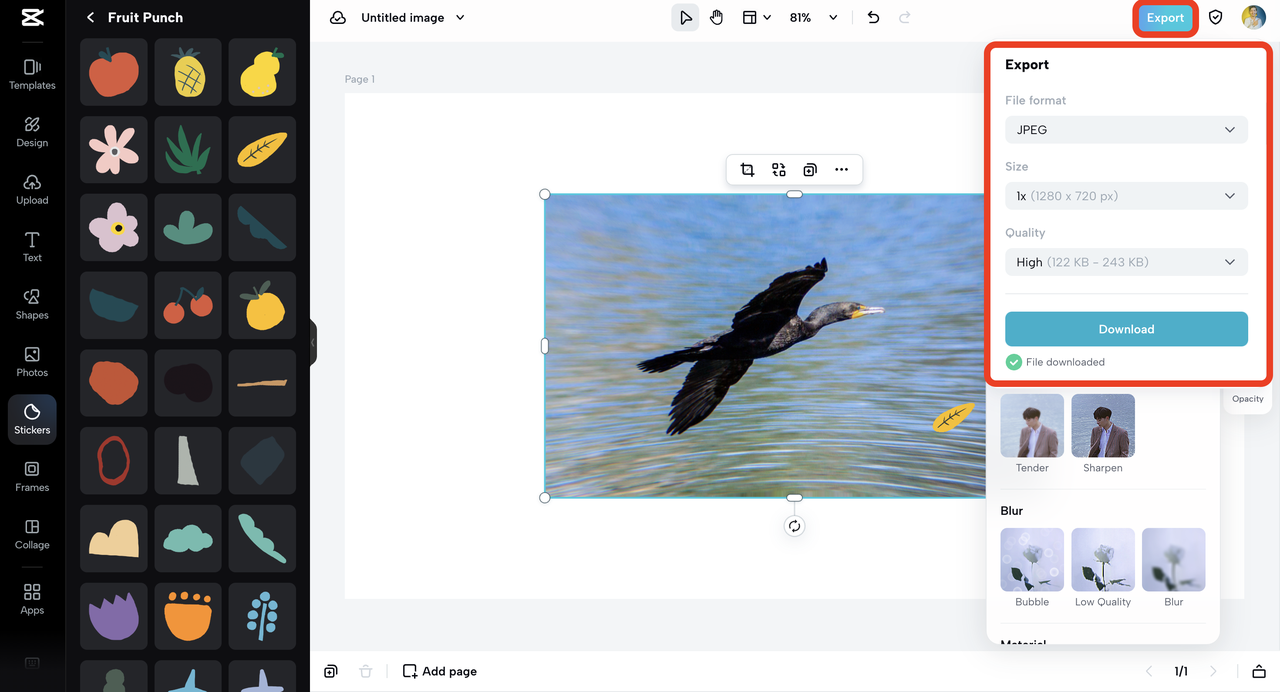Open the Text sidebar panel
Viewport: 1280px width, 692px height.
[x=32, y=246]
